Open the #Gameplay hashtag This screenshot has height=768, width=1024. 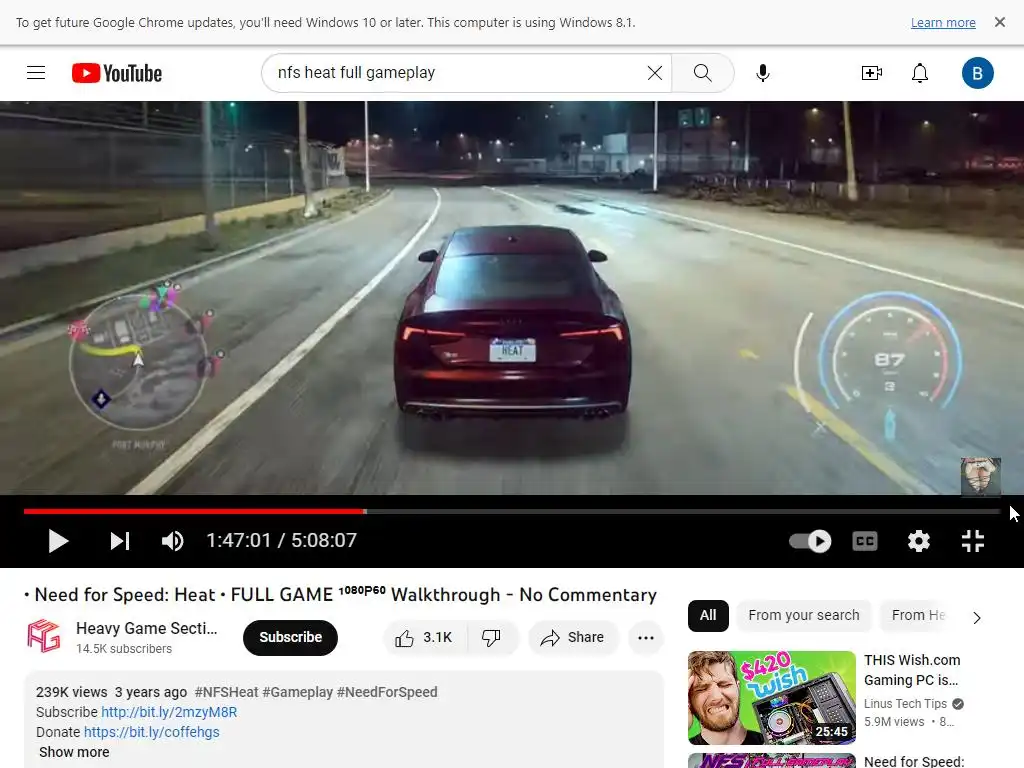[x=298, y=692]
